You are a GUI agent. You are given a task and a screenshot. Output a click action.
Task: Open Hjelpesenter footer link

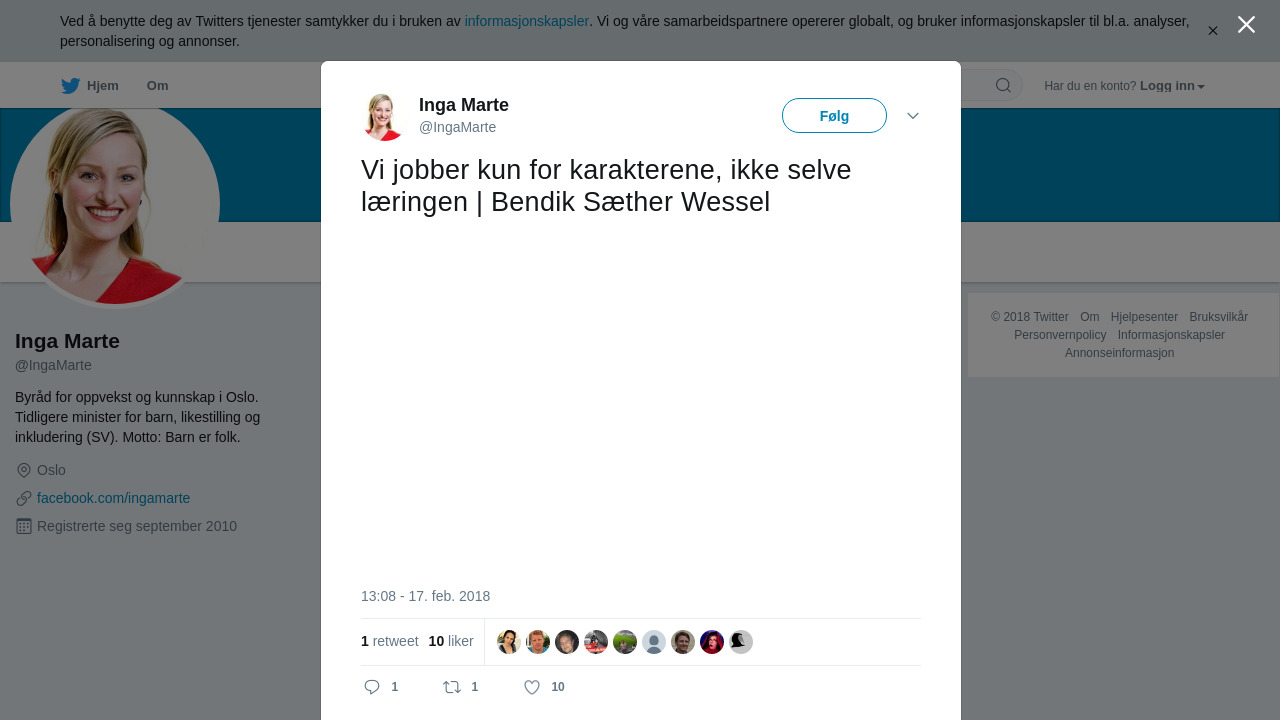coord(1144,317)
